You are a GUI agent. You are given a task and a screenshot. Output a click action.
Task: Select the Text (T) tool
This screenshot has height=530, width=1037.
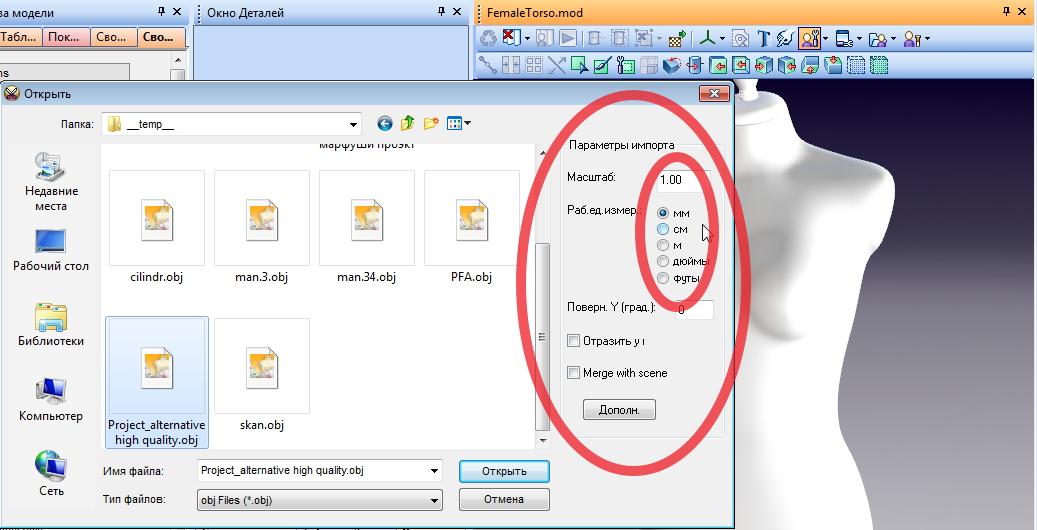[764, 38]
